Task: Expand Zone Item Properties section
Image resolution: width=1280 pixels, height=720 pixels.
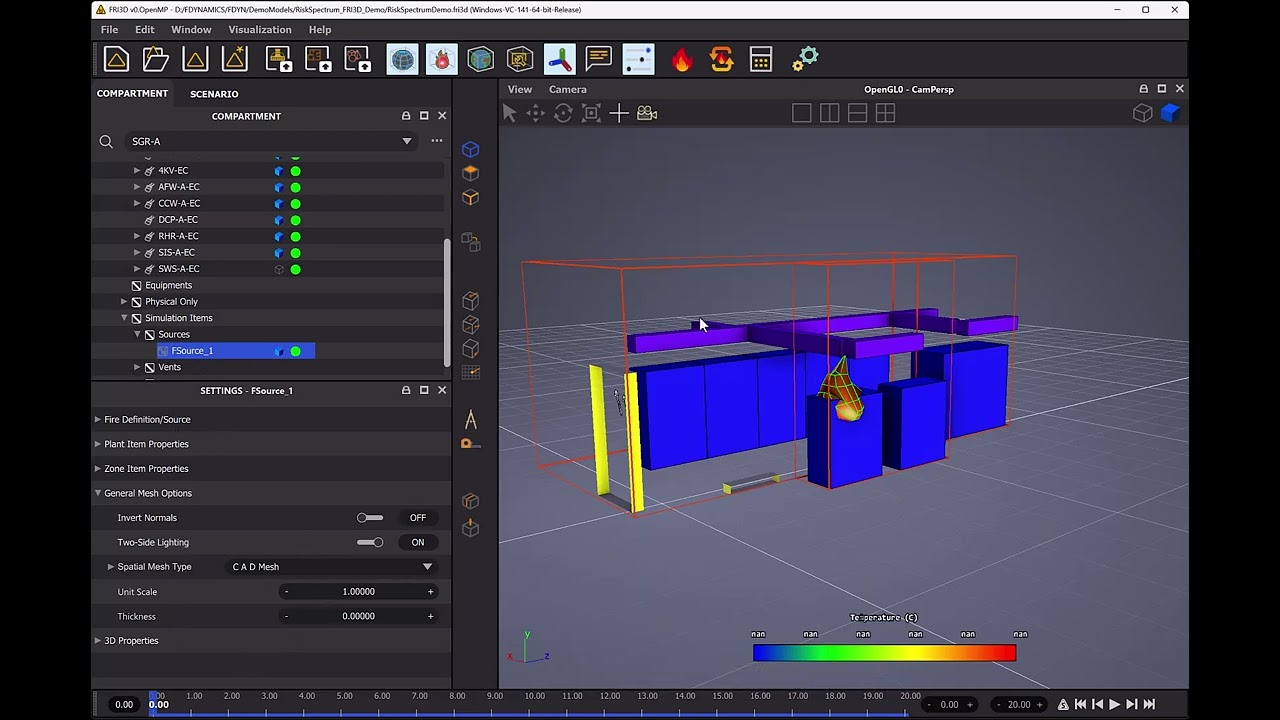Action: point(98,469)
